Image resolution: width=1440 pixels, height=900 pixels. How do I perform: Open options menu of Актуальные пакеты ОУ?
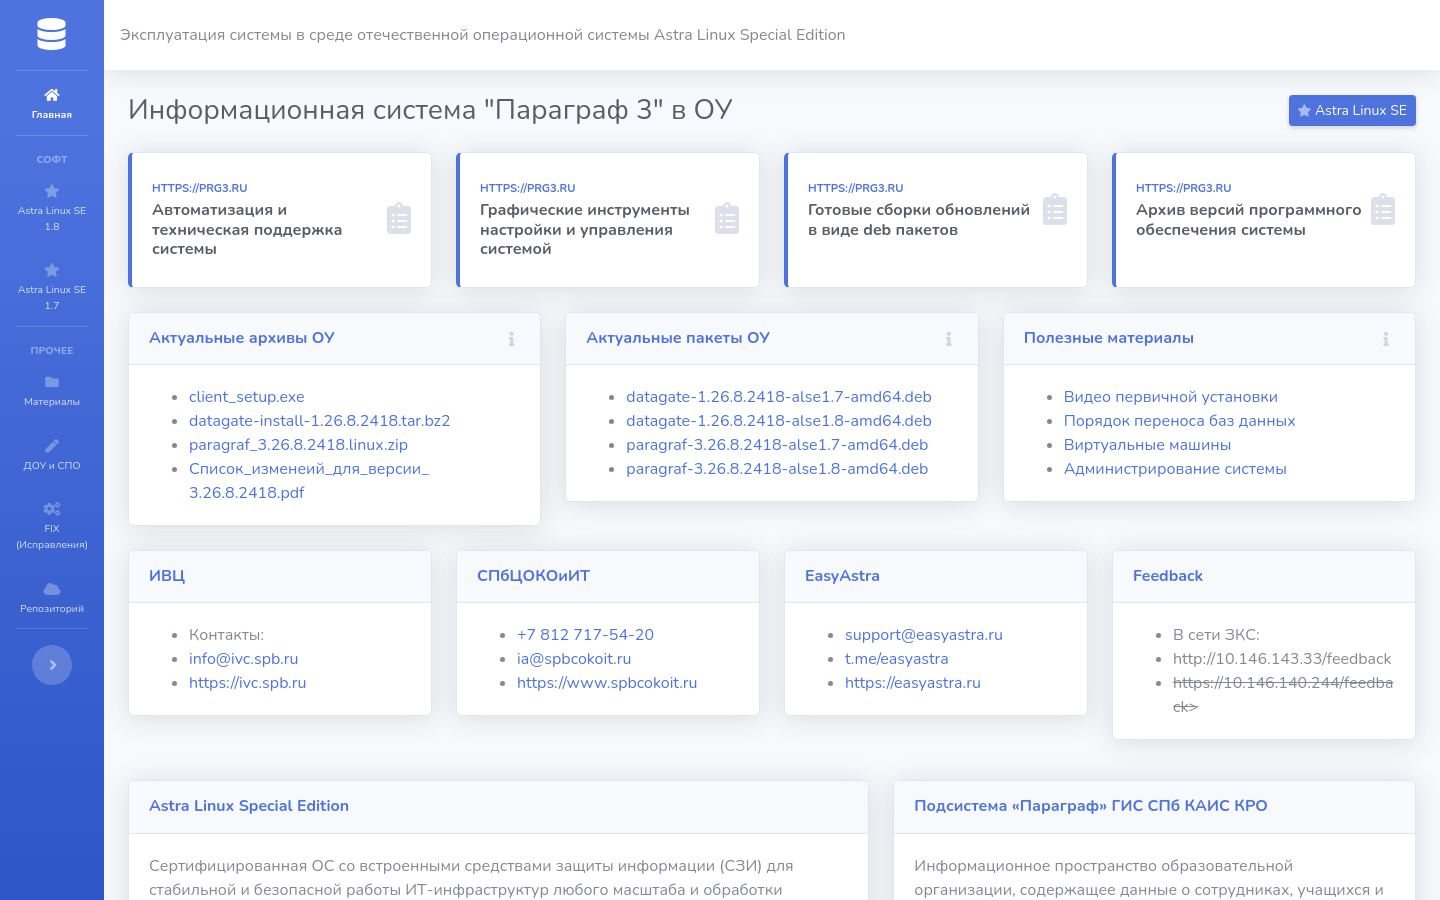point(948,339)
